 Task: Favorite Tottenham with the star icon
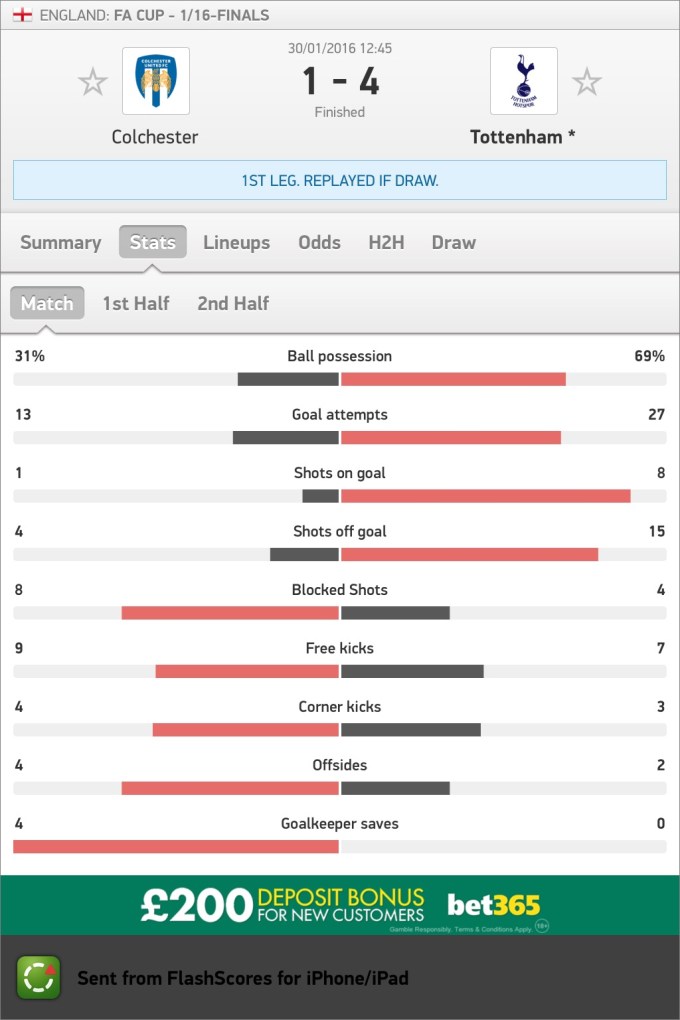(587, 82)
